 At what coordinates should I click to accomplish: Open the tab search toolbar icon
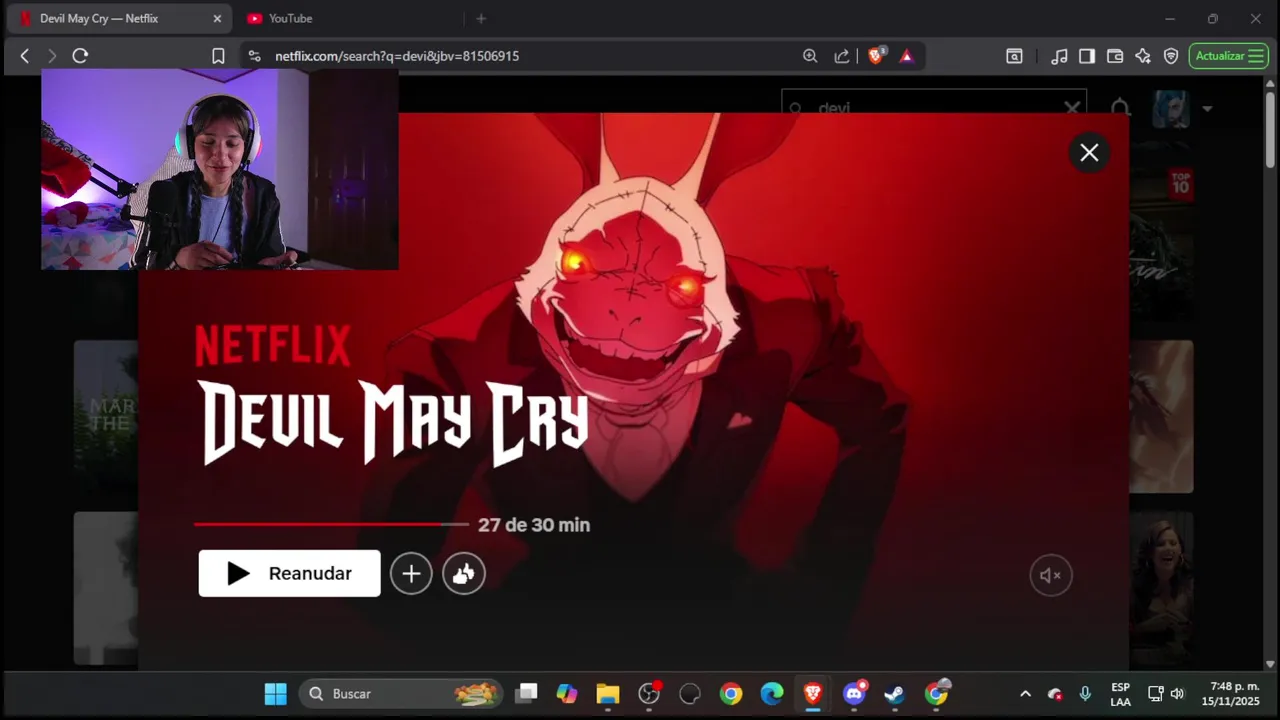(x=1014, y=56)
